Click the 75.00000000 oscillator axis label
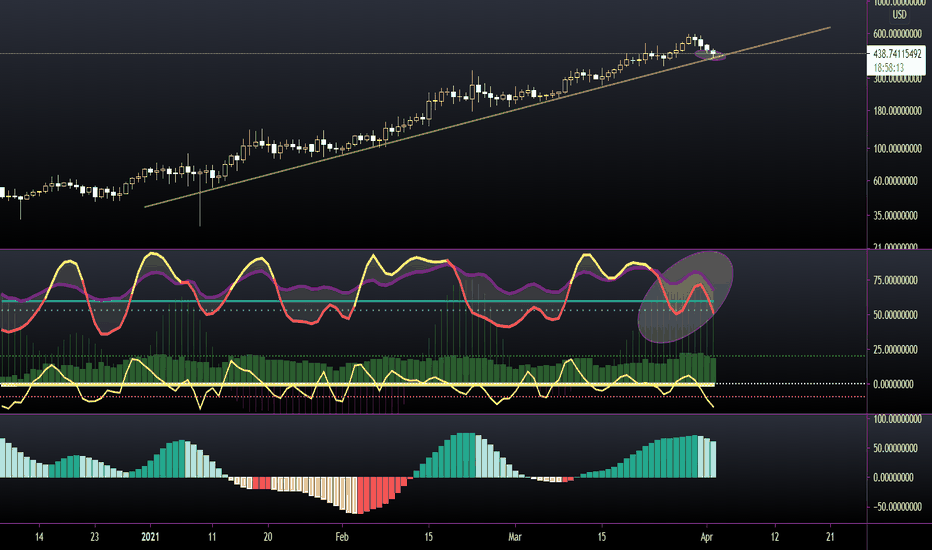 click(x=895, y=280)
